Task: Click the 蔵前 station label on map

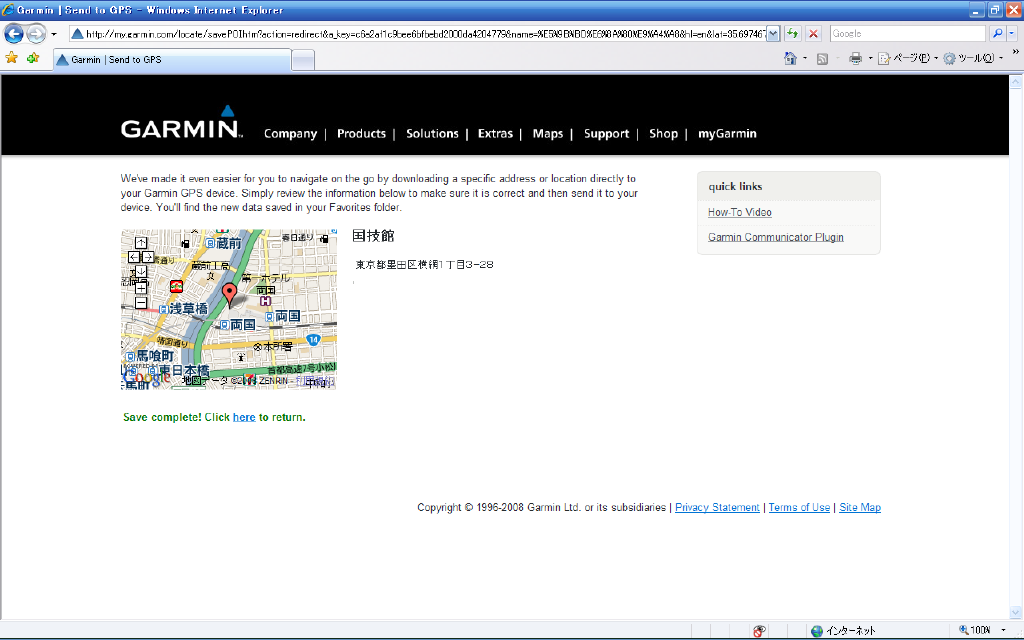Action: pos(224,243)
